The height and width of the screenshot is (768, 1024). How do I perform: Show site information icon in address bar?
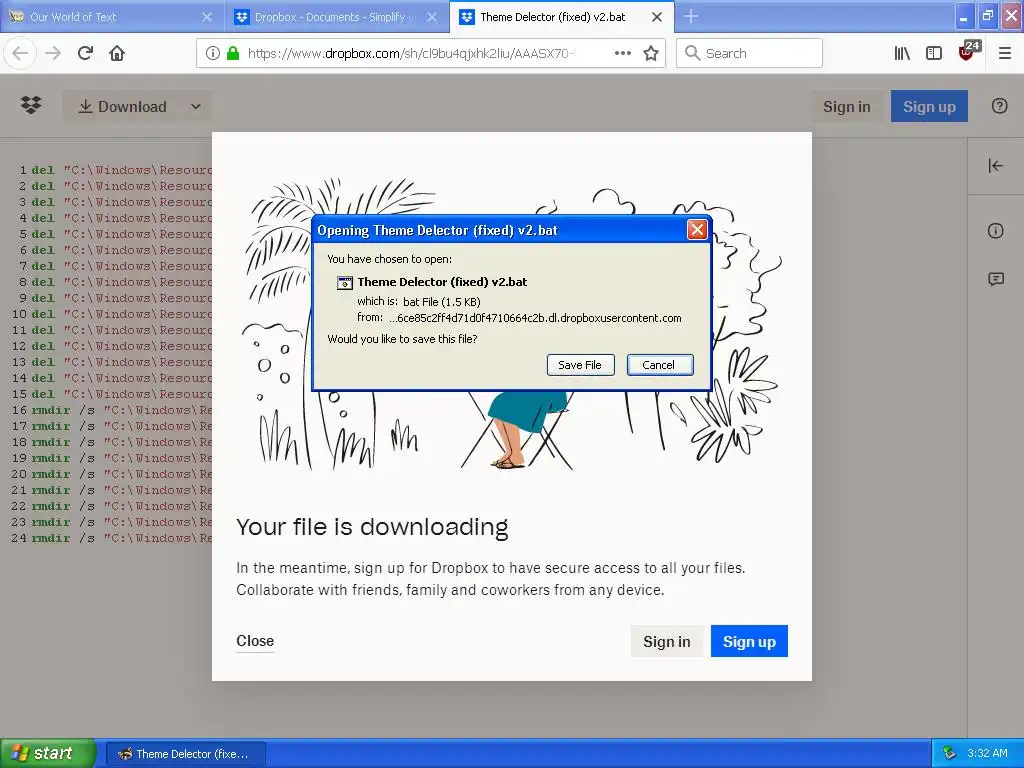tap(212, 54)
